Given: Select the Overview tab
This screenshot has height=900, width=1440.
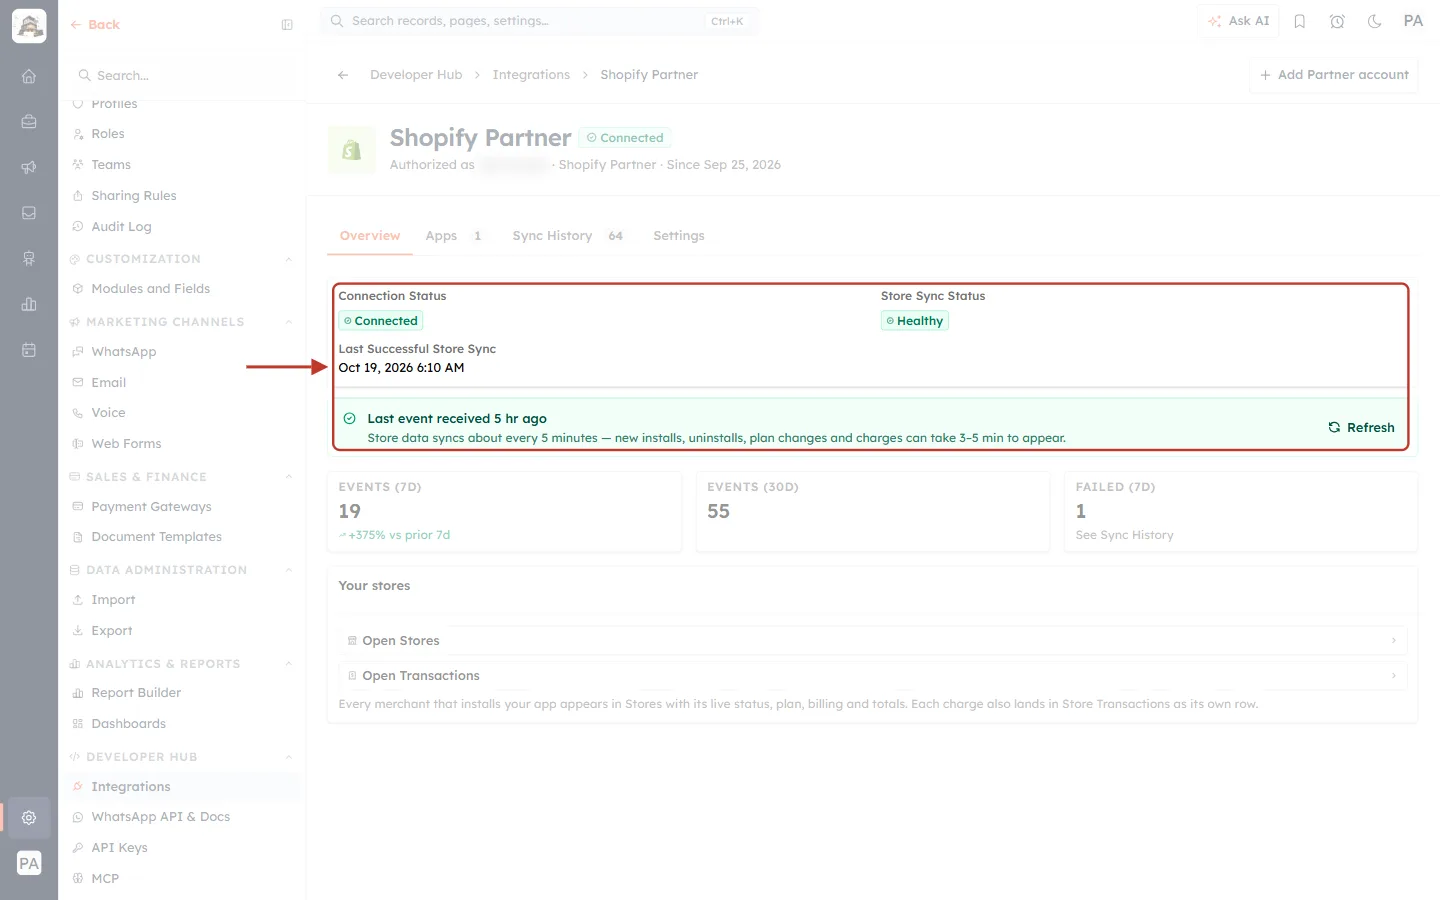Looking at the screenshot, I should (x=370, y=236).
